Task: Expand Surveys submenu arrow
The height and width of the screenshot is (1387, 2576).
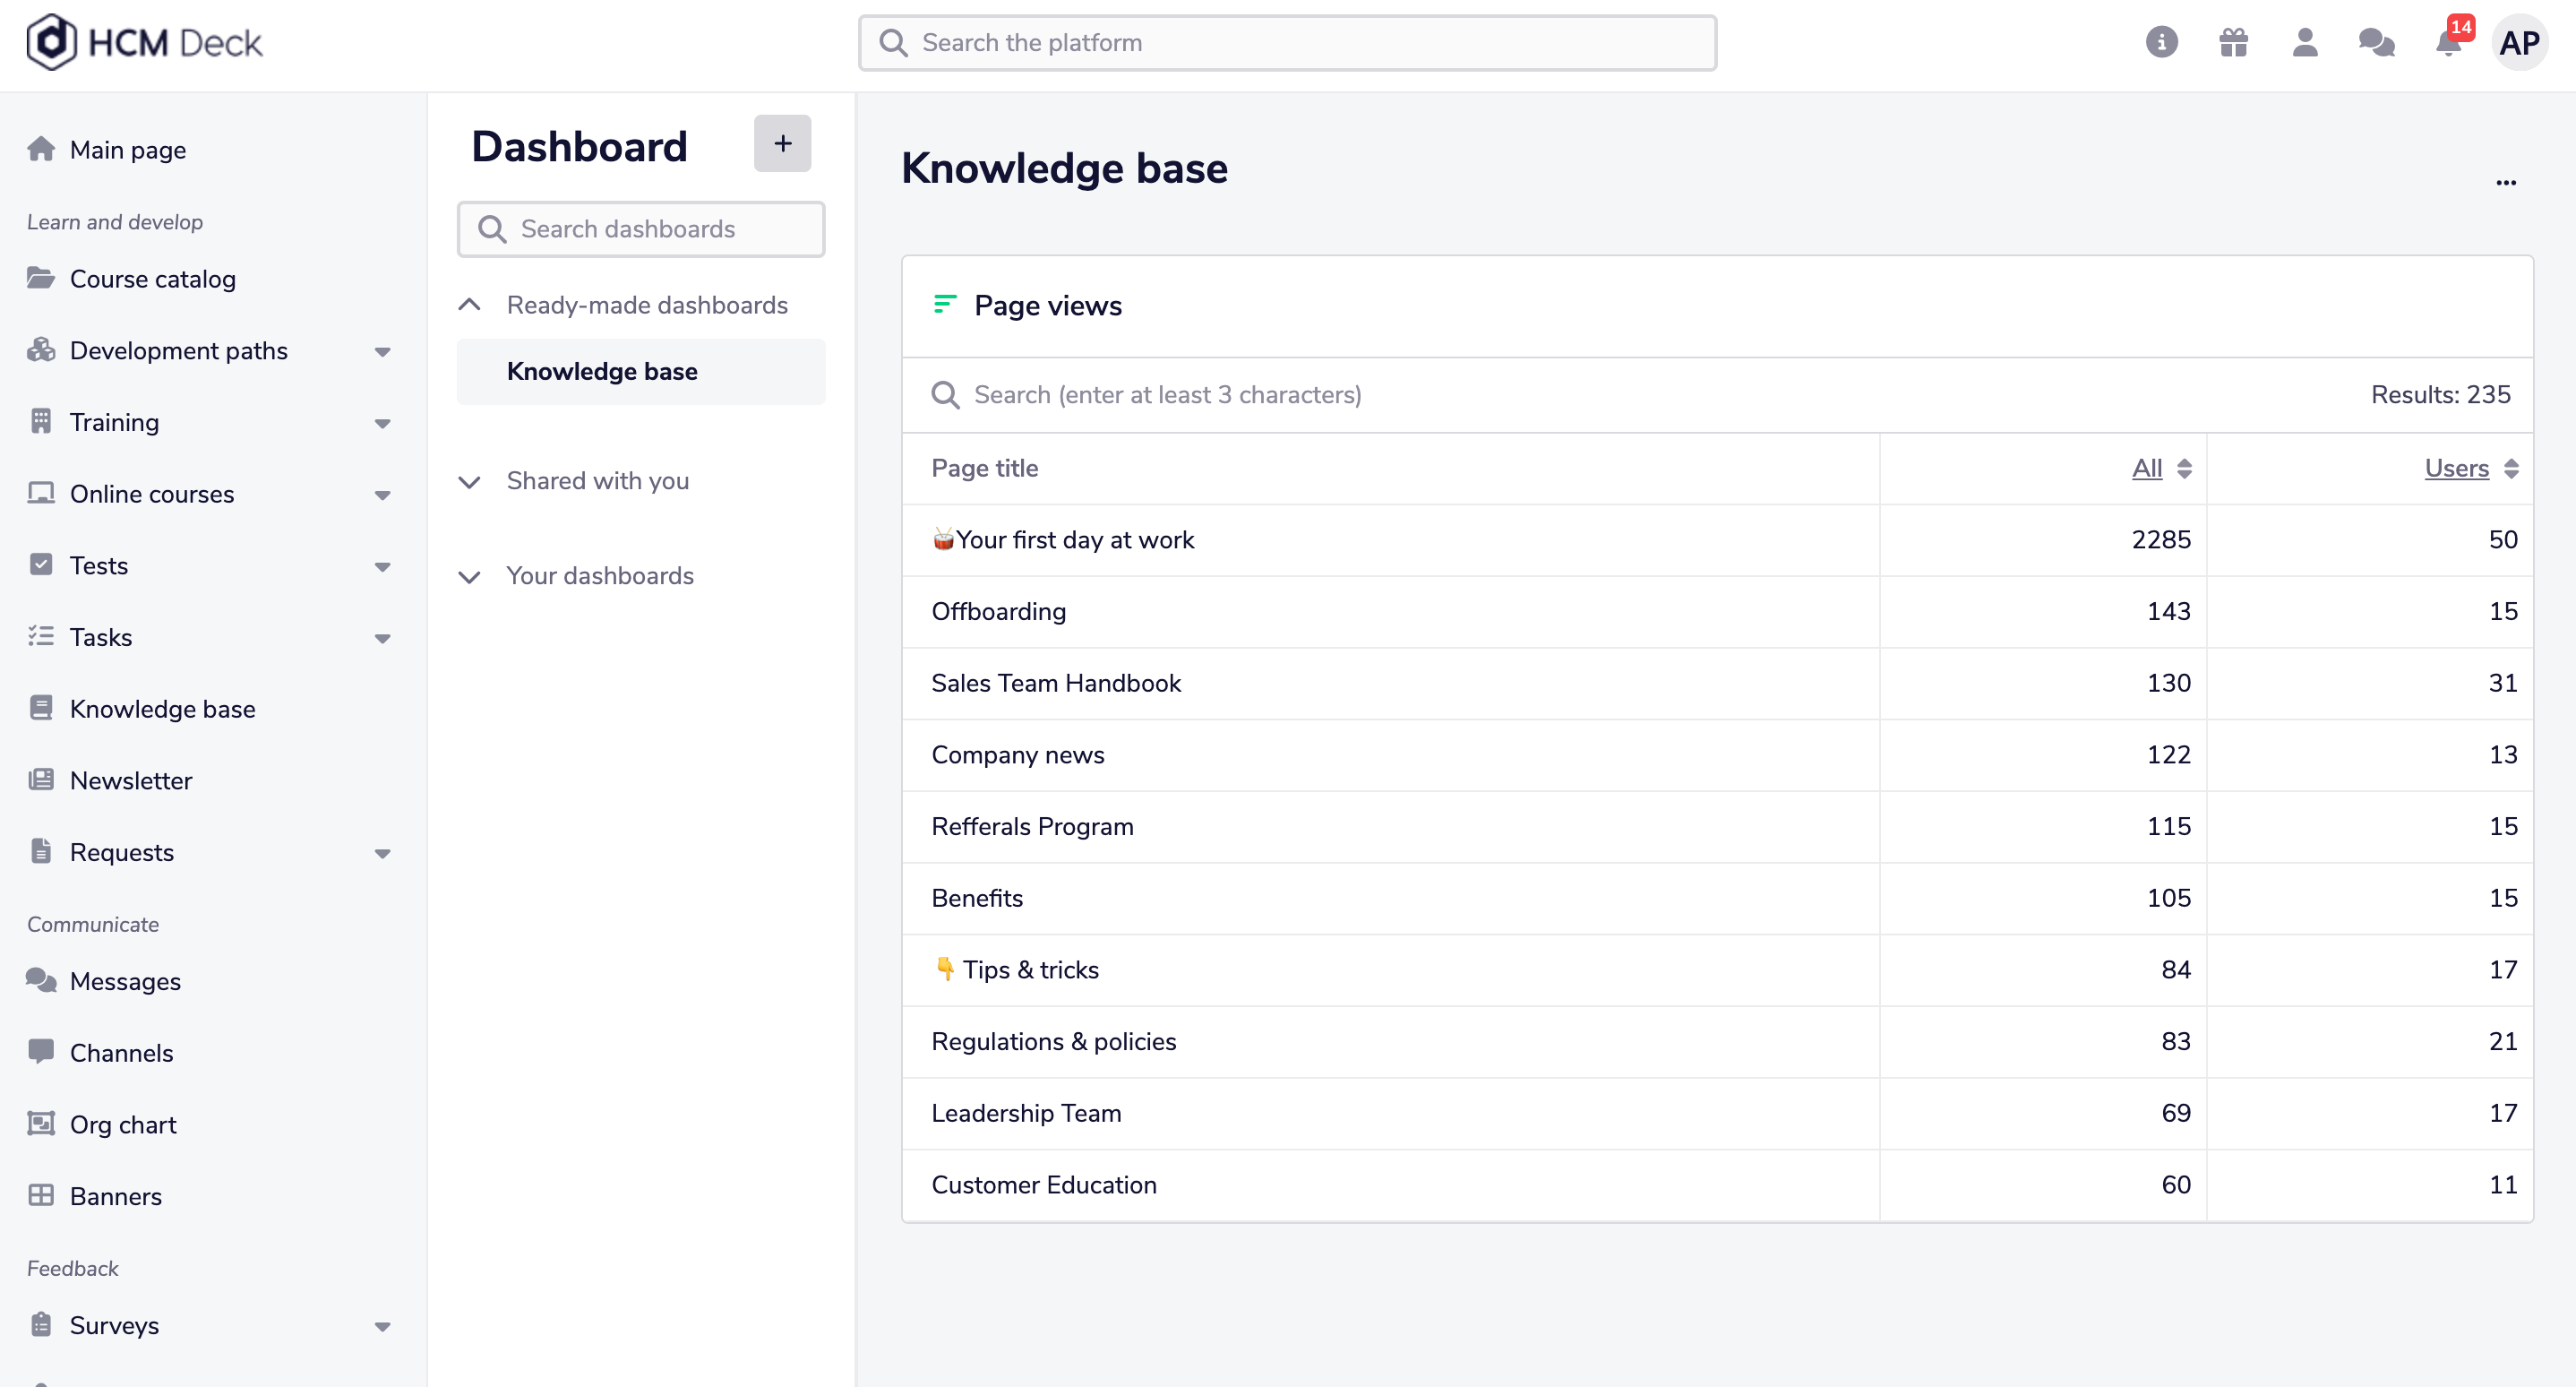Action: (382, 1327)
